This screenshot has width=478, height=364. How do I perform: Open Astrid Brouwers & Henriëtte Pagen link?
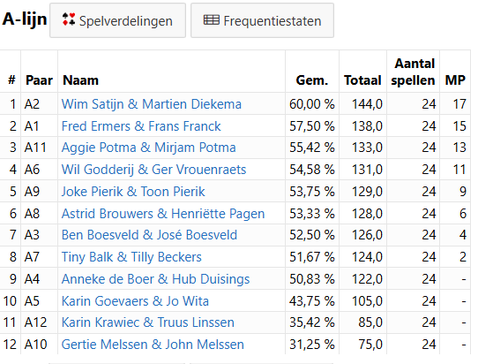(x=163, y=213)
